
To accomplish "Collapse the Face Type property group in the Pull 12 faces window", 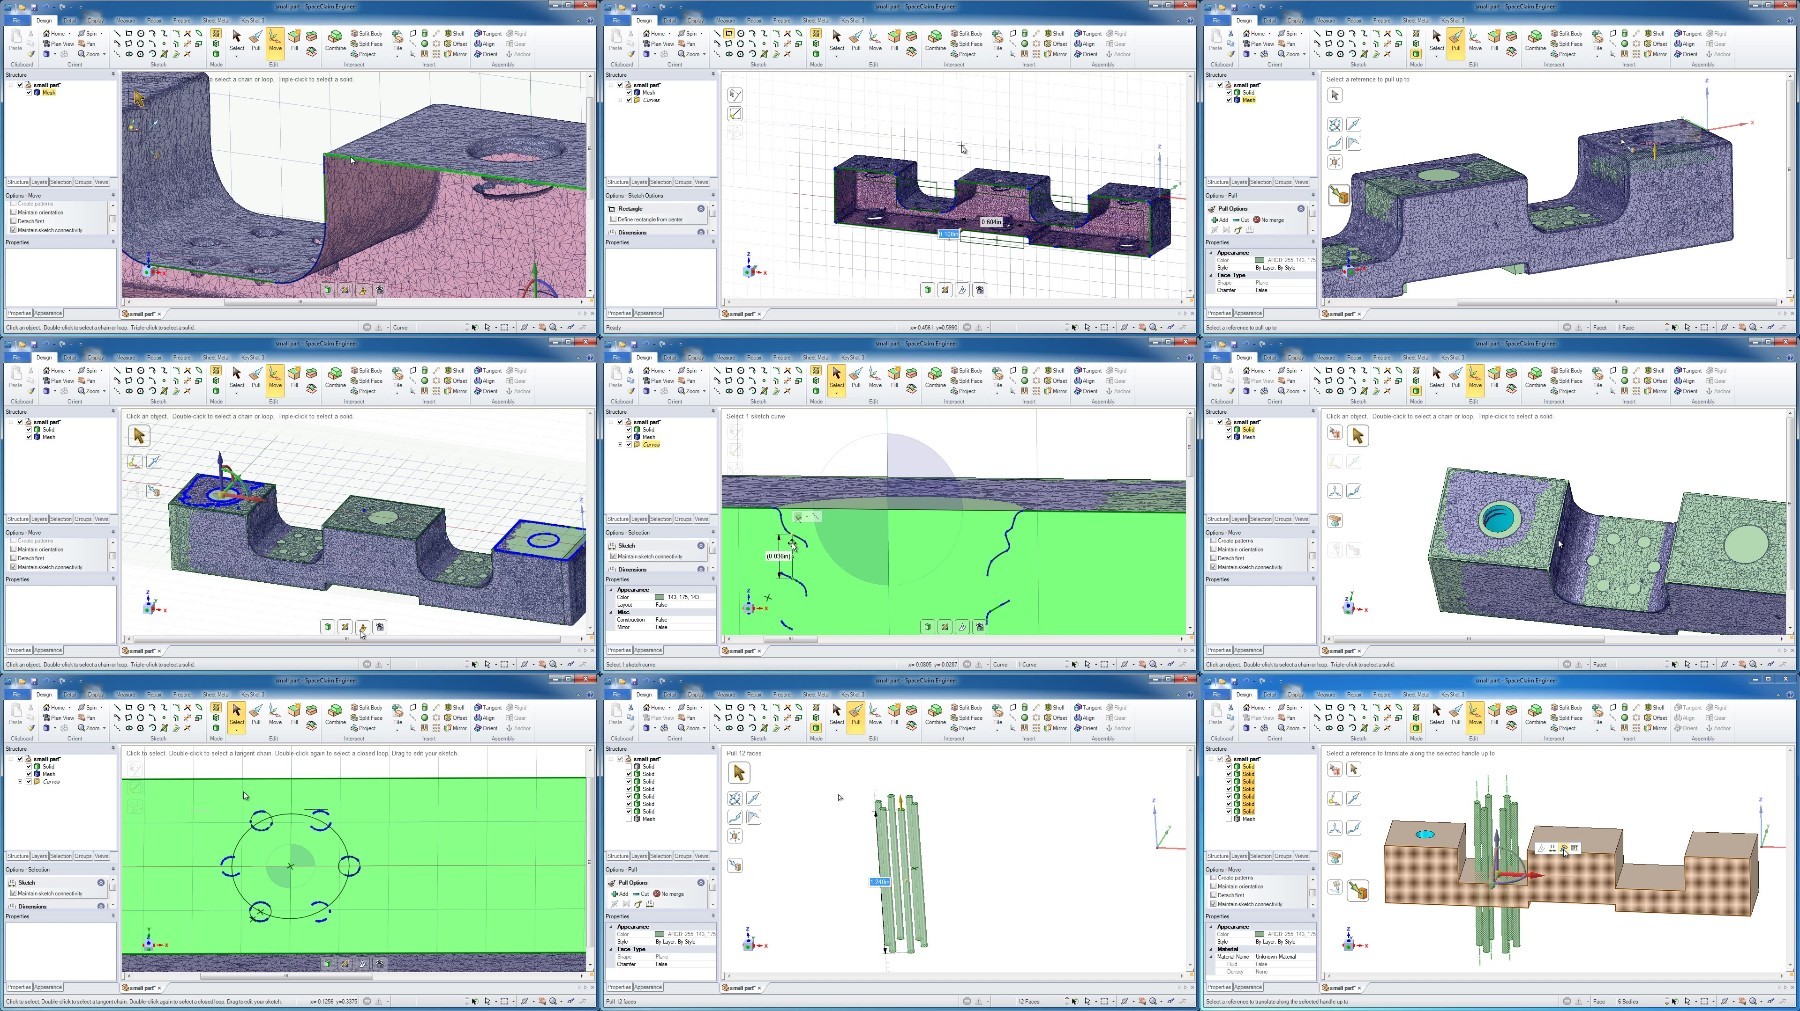I will coord(611,949).
